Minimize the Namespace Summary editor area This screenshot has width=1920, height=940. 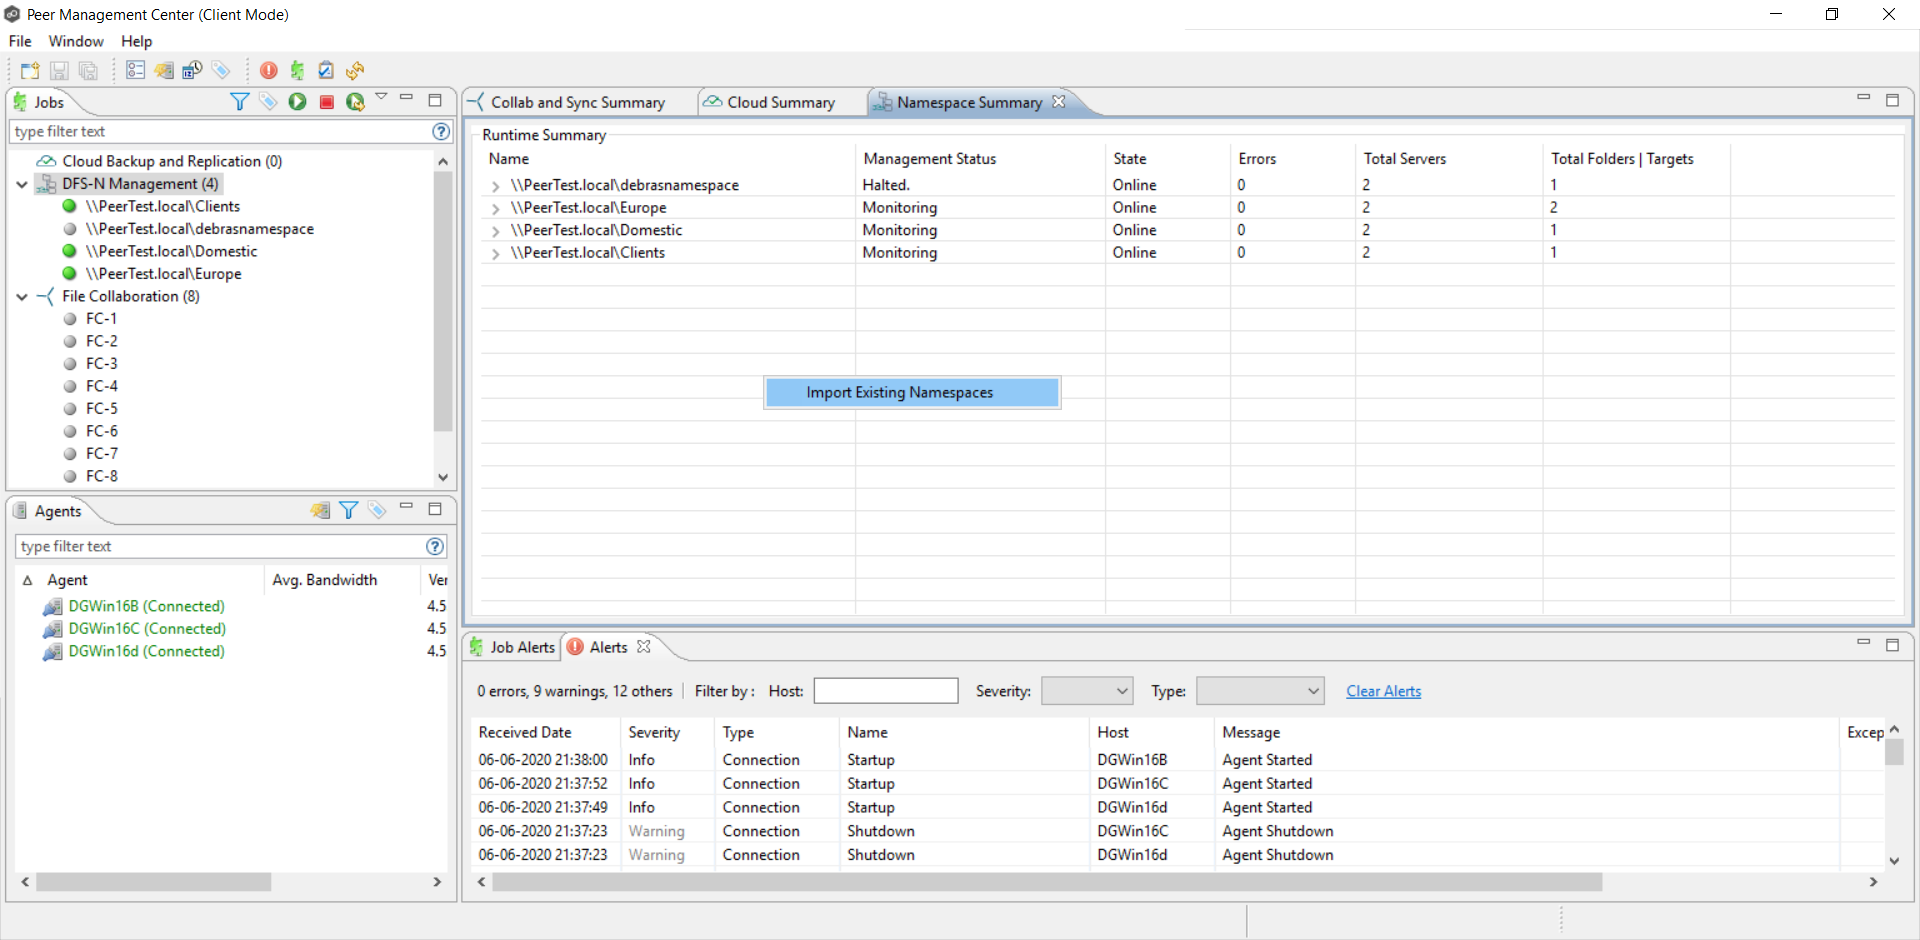click(x=1863, y=97)
